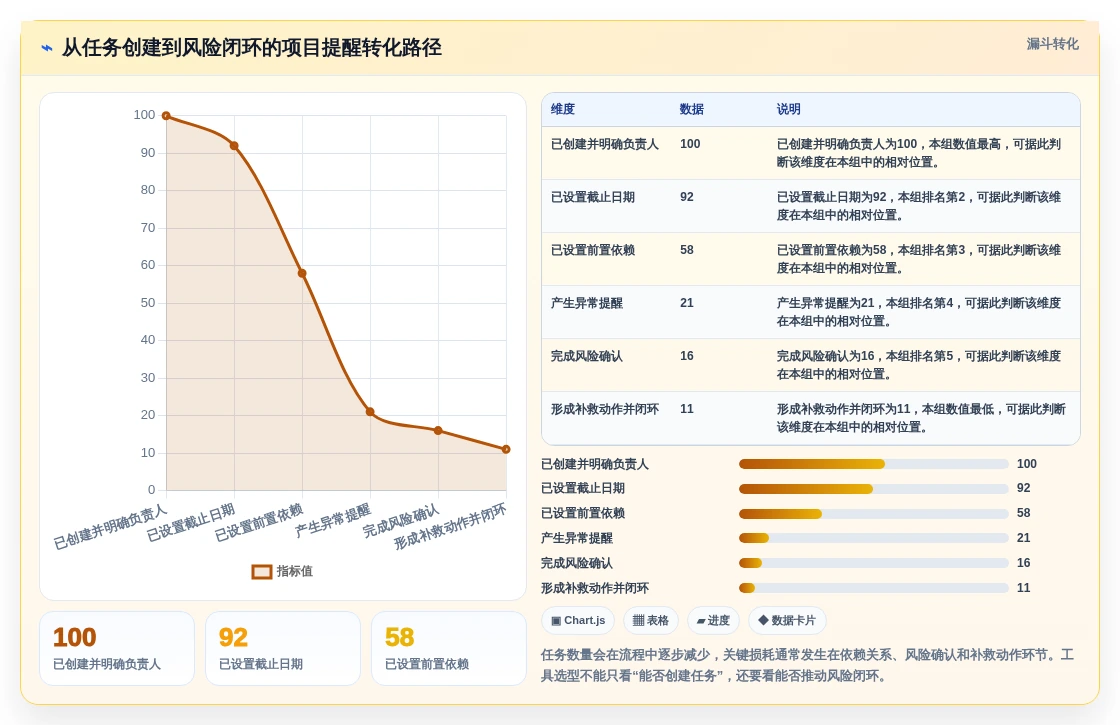Select the chart data point at 100
The height and width of the screenshot is (725, 1120).
pyautogui.click(x=166, y=116)
